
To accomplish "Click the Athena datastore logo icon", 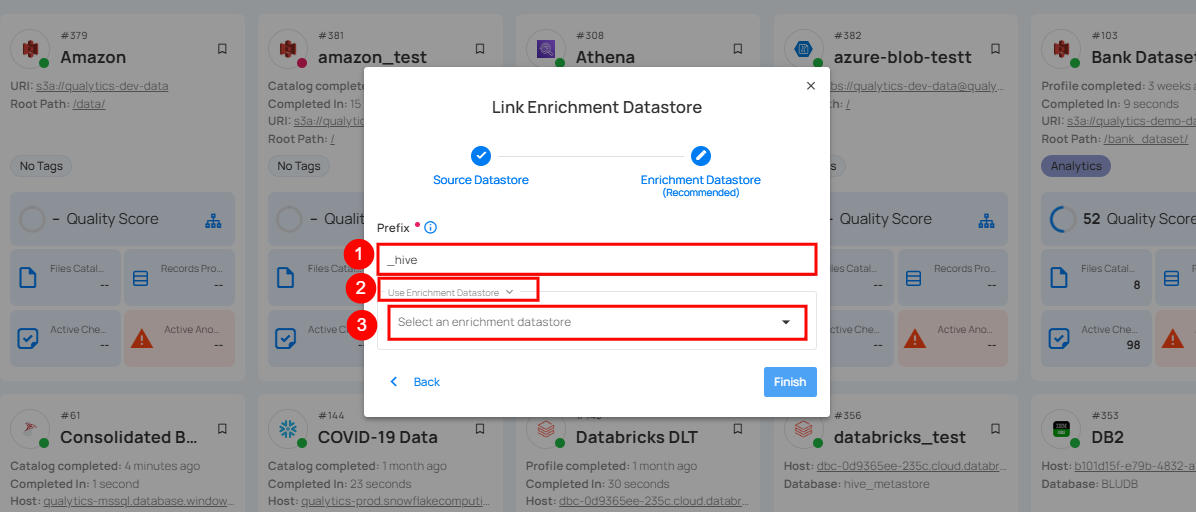I will [x=547, y=48].
